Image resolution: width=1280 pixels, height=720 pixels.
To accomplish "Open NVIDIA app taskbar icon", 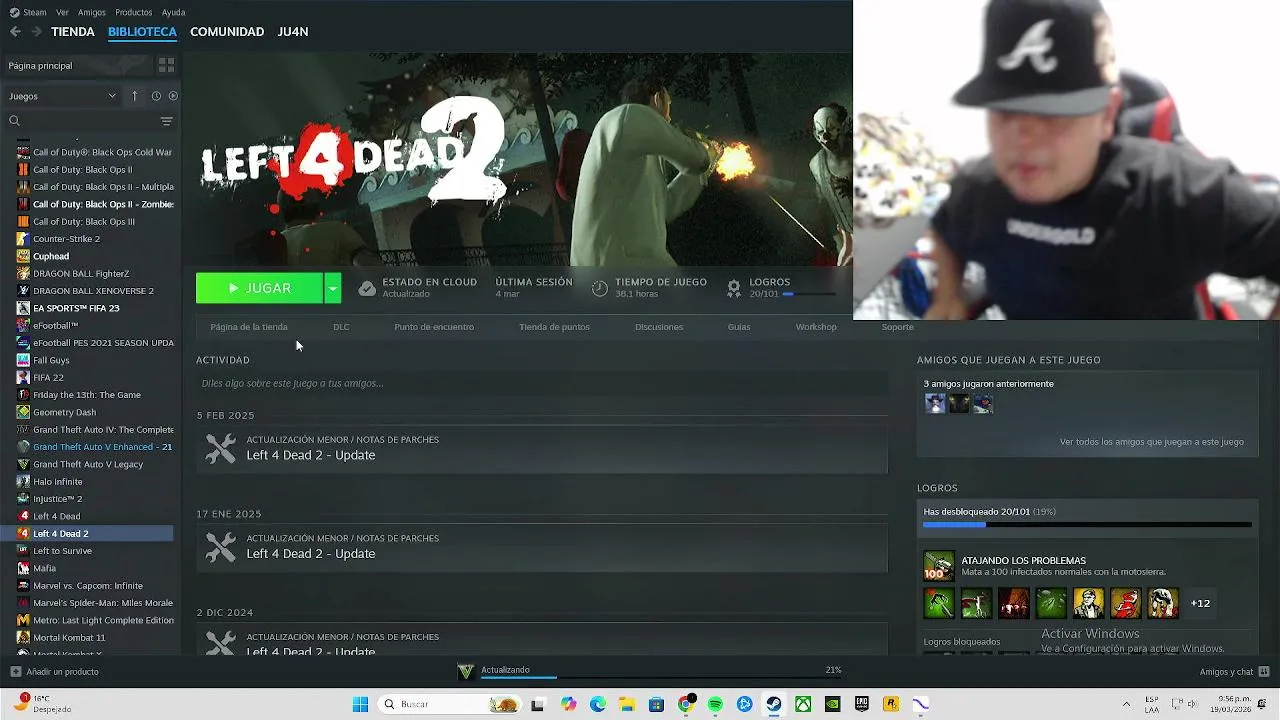I will (832, 704).
